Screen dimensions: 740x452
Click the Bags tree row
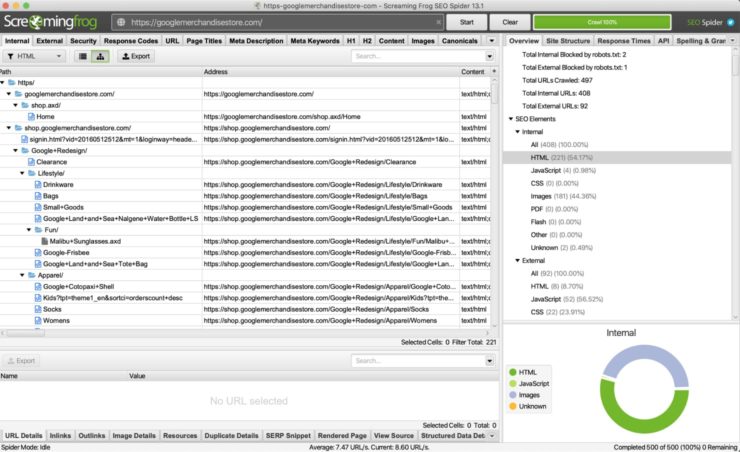[245, 196]
